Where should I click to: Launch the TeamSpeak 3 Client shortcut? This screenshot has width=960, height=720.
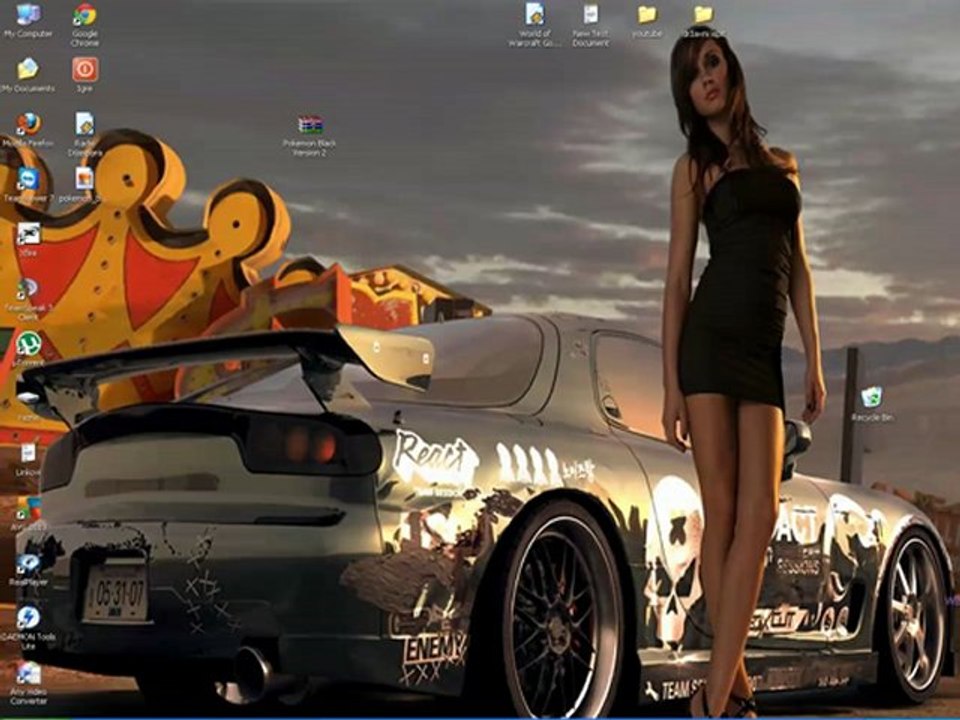(28, 288)
